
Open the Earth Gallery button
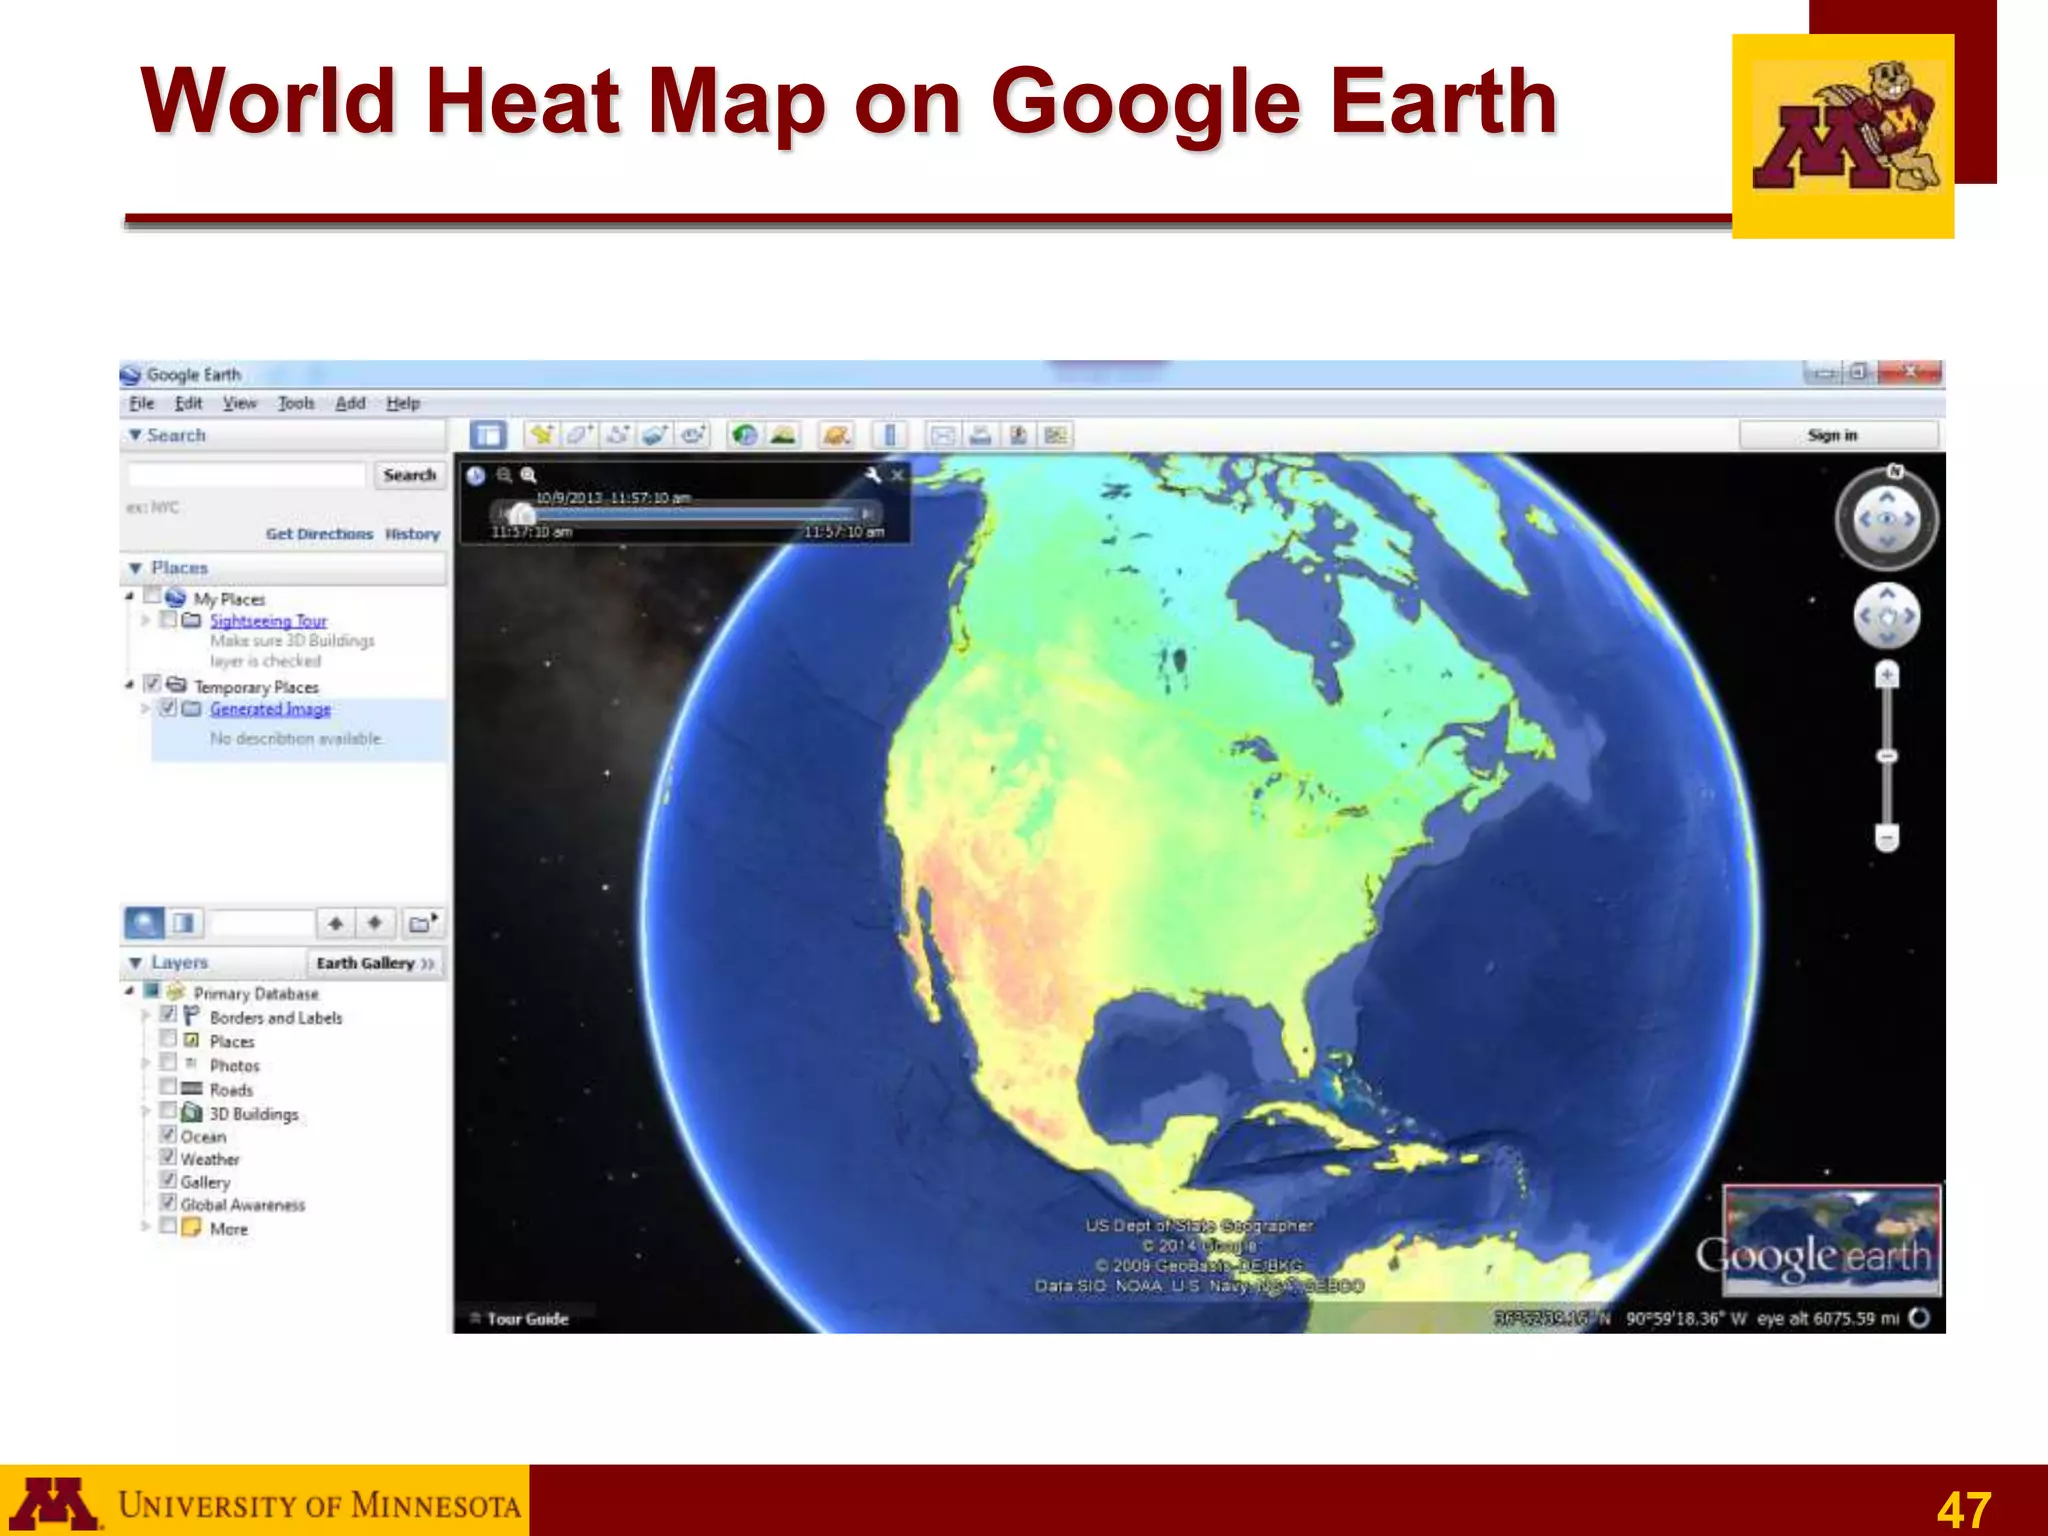tap(375, 963)
